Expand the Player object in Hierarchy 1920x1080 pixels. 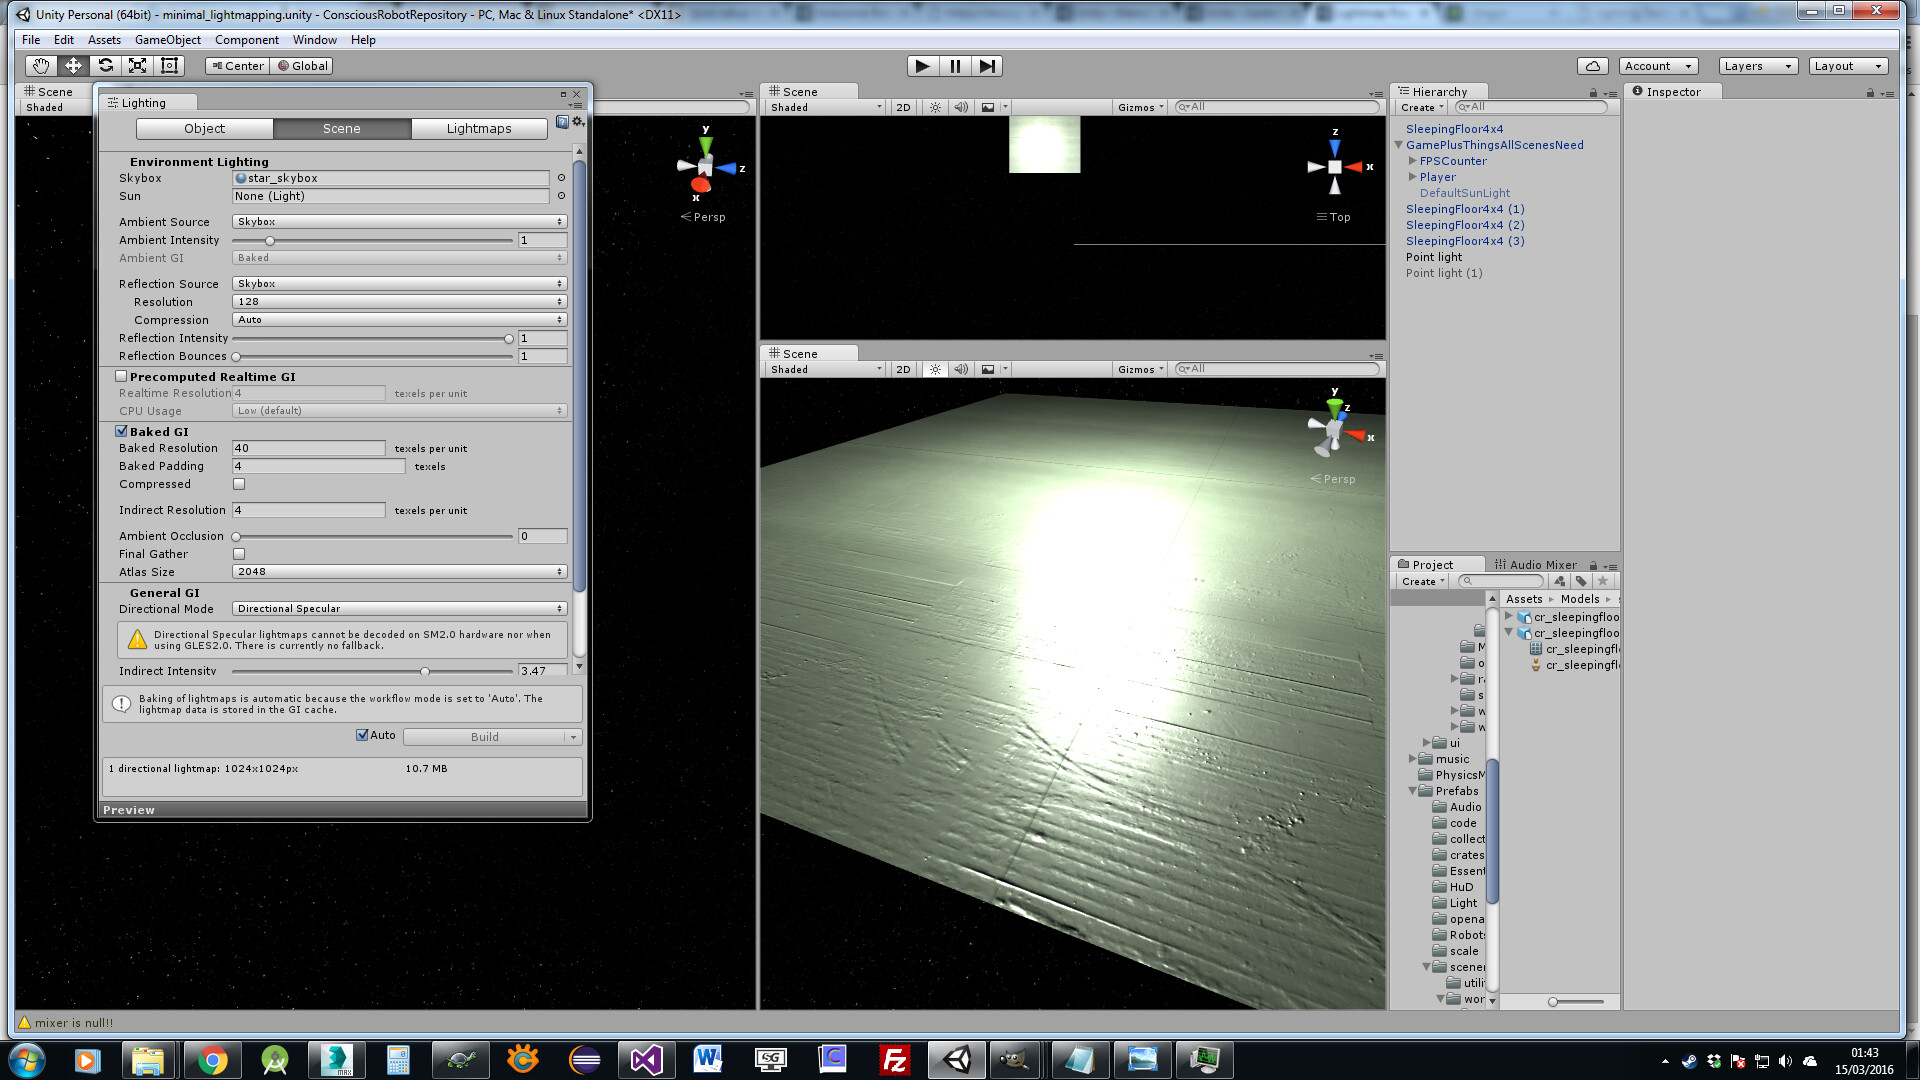click(1413, 176)
